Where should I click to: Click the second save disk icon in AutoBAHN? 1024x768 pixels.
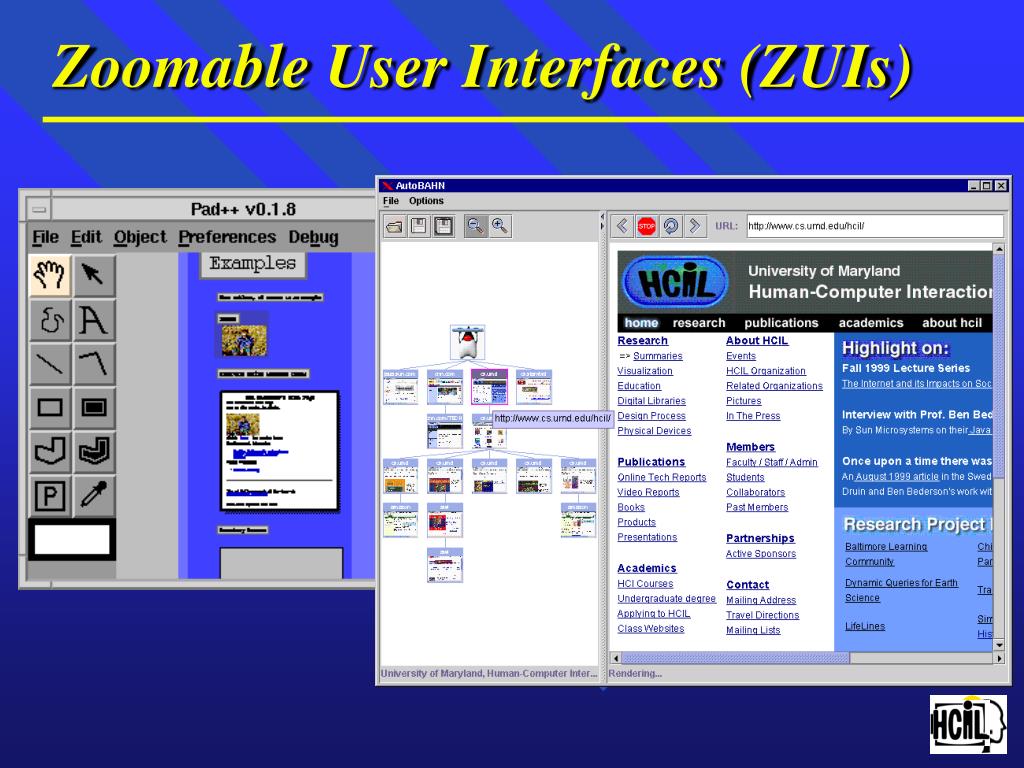pos(443,227)
